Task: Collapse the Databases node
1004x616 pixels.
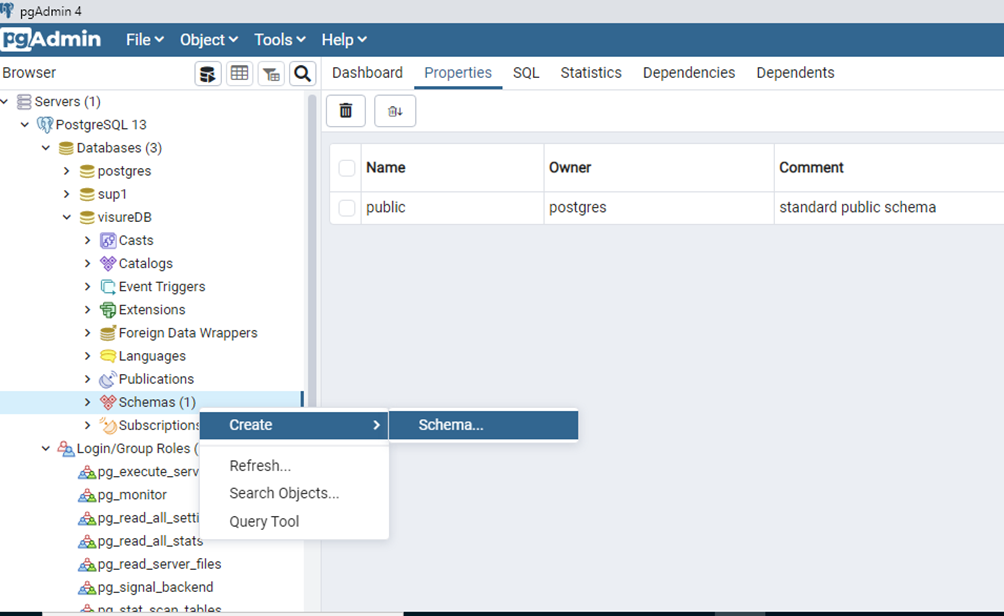Action: coord(46,148)
